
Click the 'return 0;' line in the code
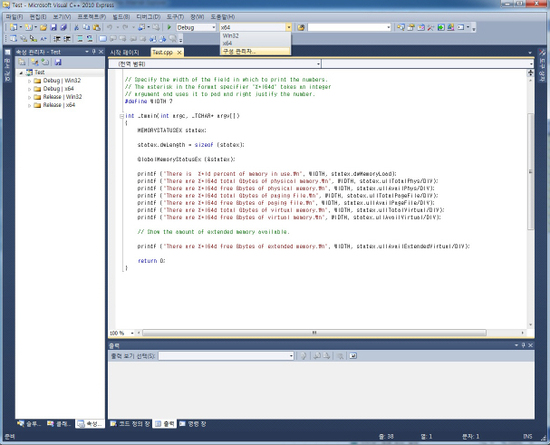click(x=152, y=261)
